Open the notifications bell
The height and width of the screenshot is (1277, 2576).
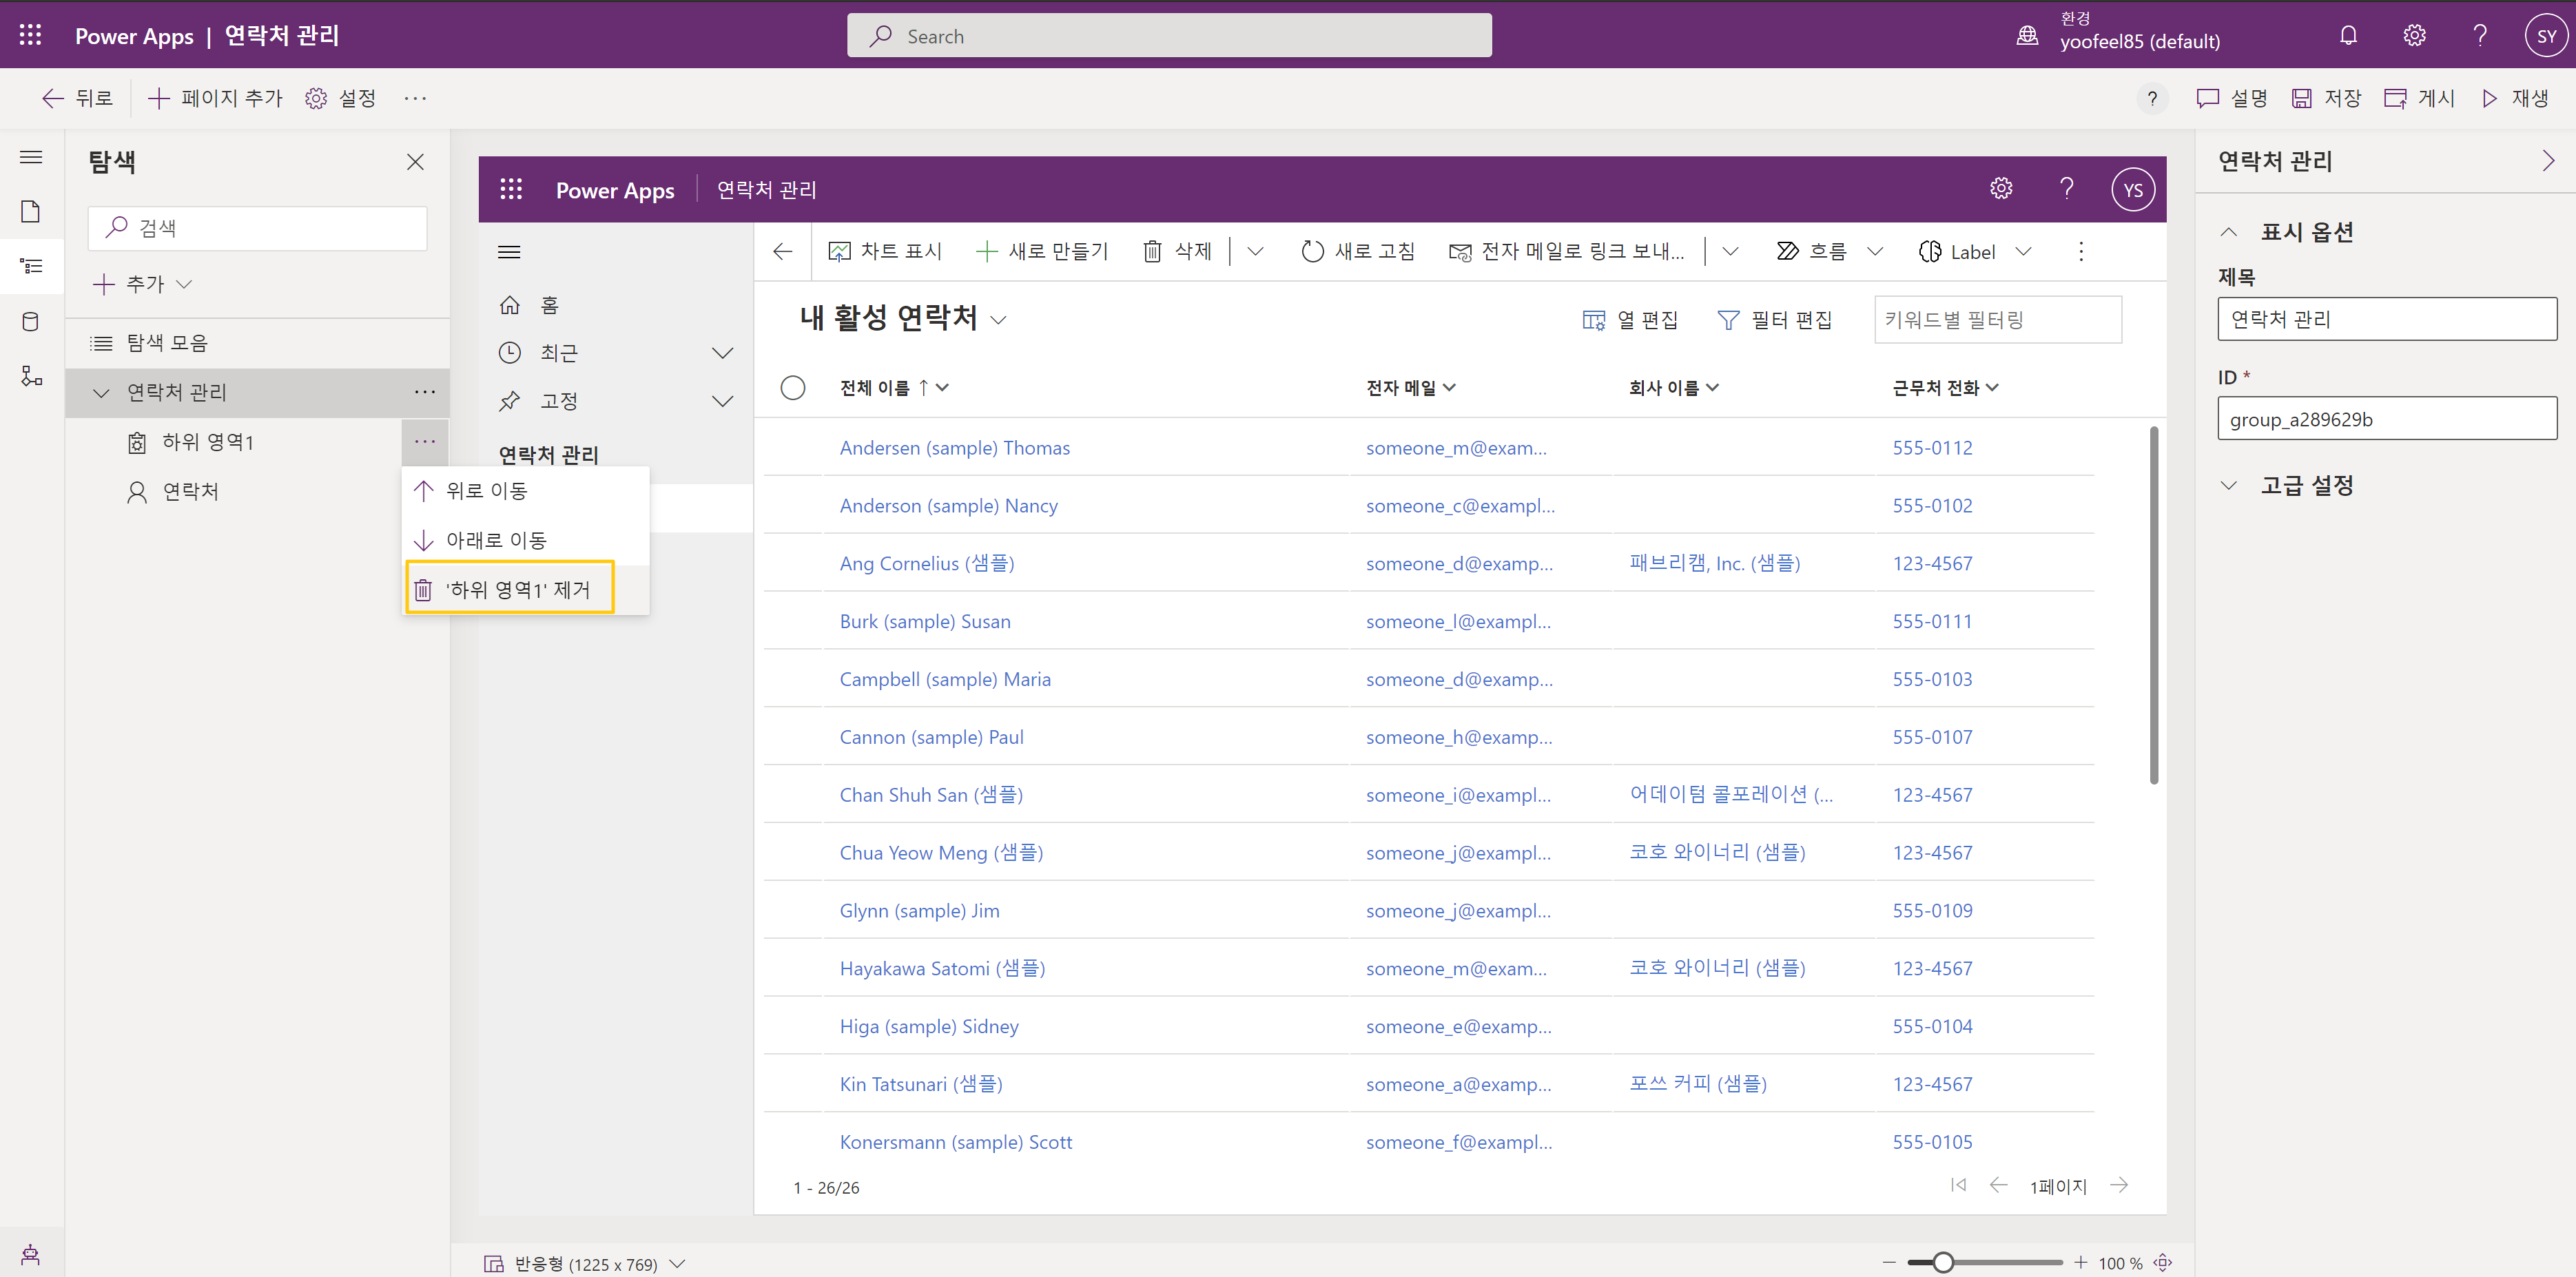(x=2348, y=36)
